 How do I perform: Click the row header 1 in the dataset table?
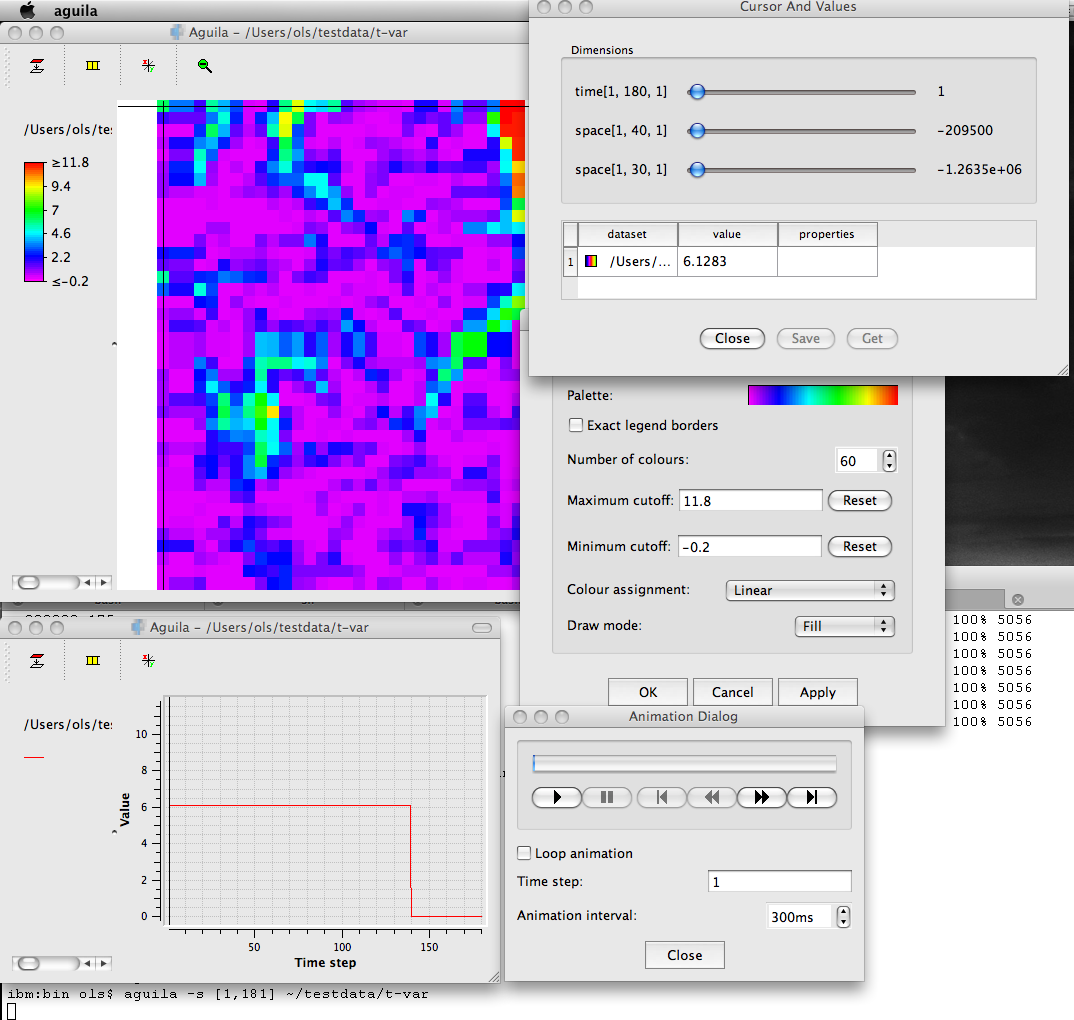[570, 261]
